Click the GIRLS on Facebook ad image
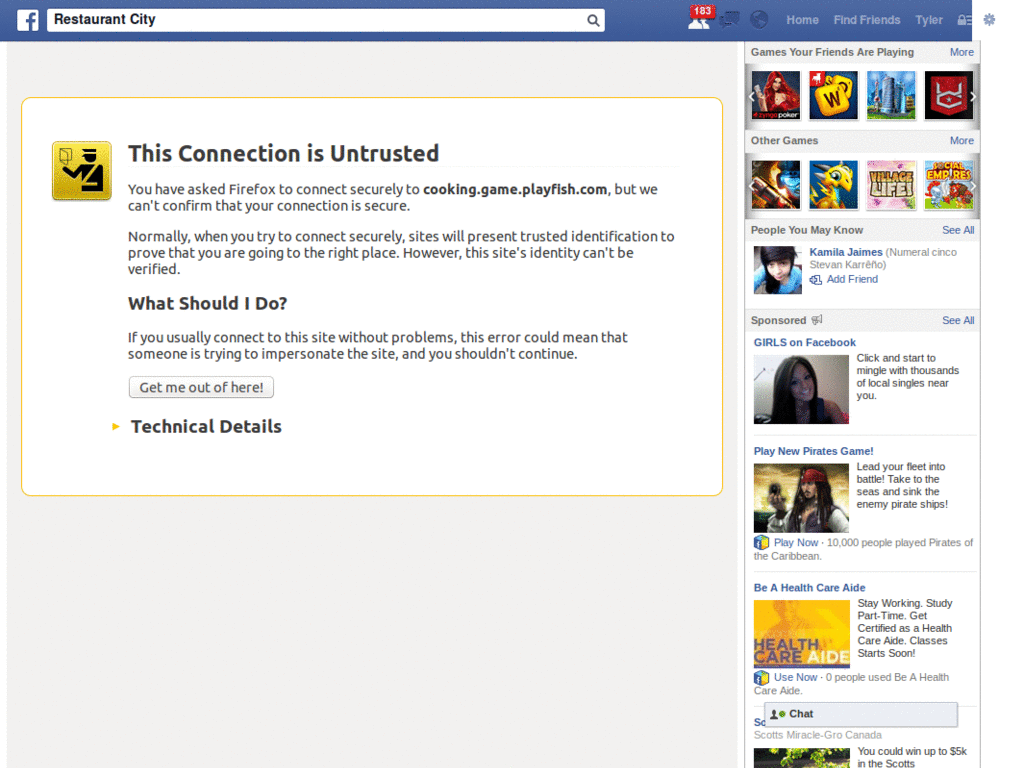 801,389
